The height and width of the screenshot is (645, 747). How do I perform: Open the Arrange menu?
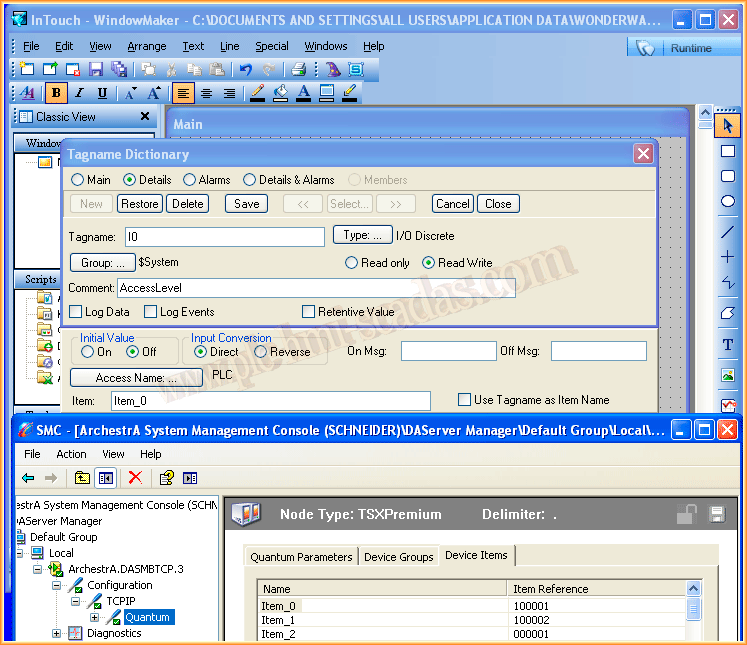(x=147, y=46)
